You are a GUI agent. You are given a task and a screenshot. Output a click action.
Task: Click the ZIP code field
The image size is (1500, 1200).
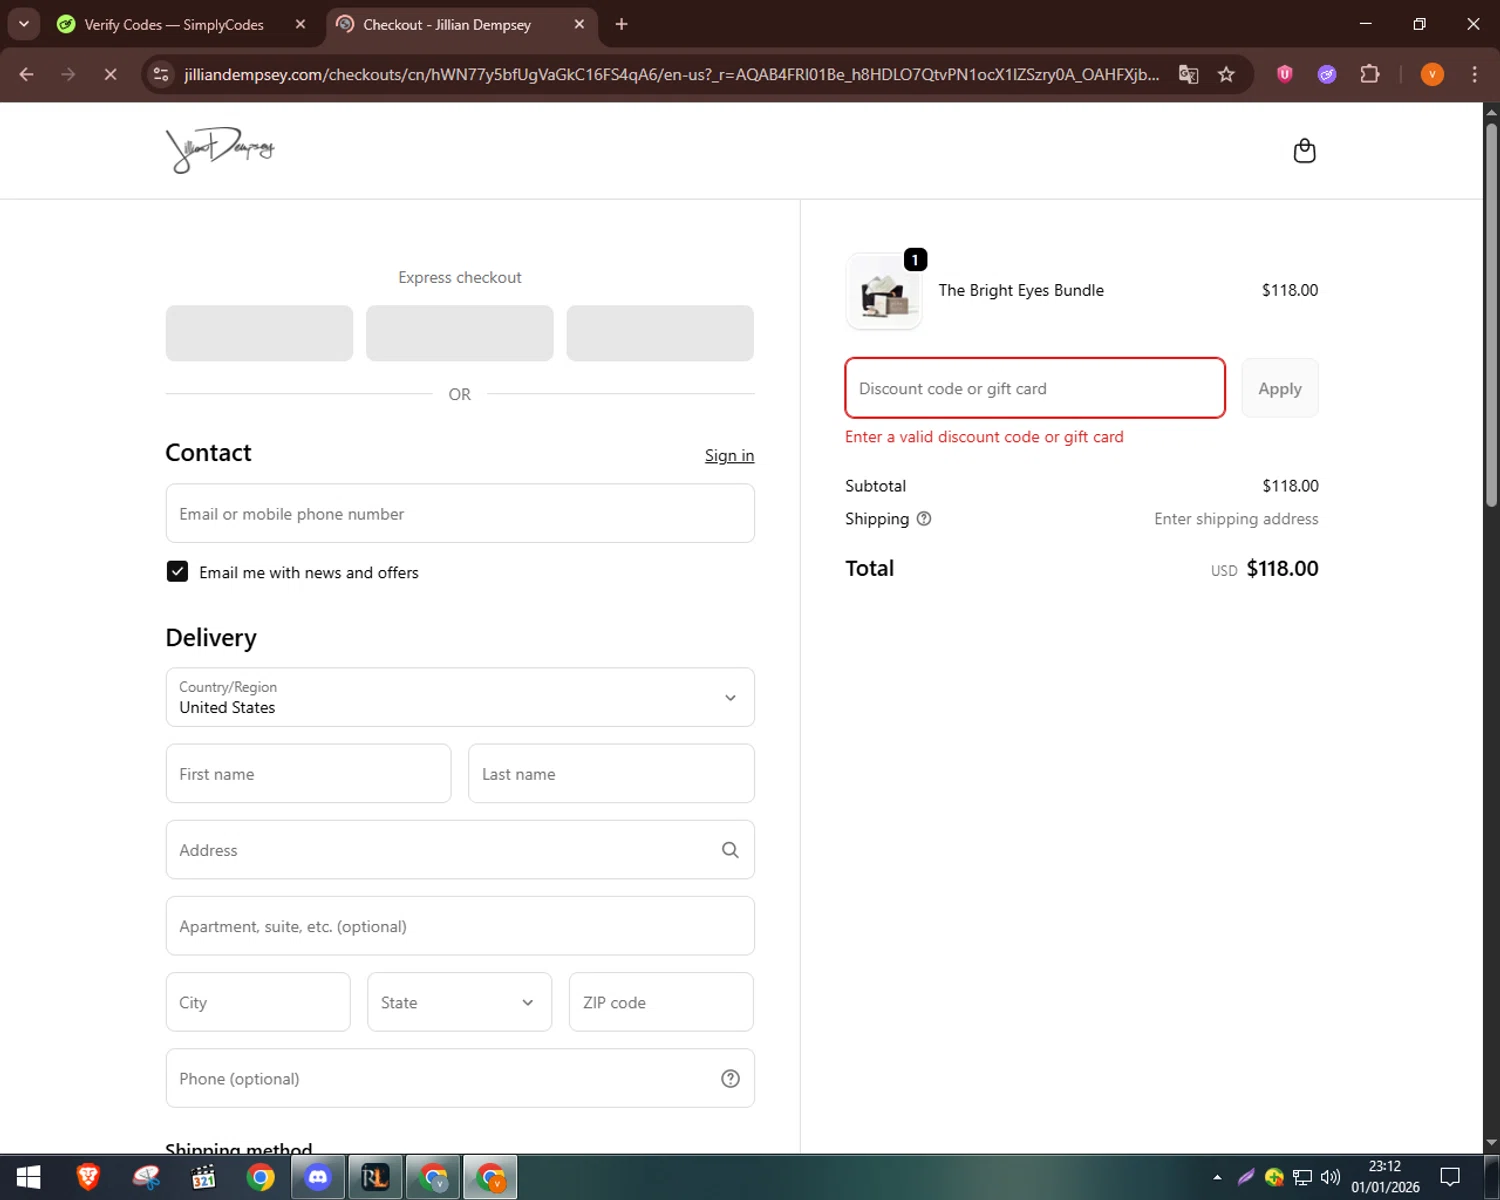pos(661,1002)
